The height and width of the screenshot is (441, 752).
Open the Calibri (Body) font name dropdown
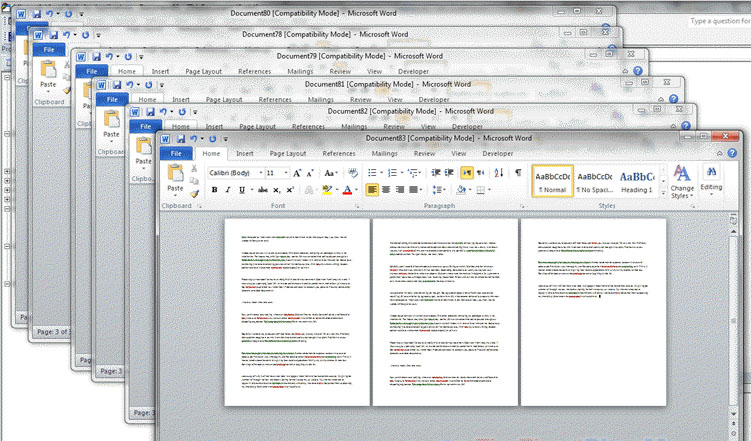(261, 173)
